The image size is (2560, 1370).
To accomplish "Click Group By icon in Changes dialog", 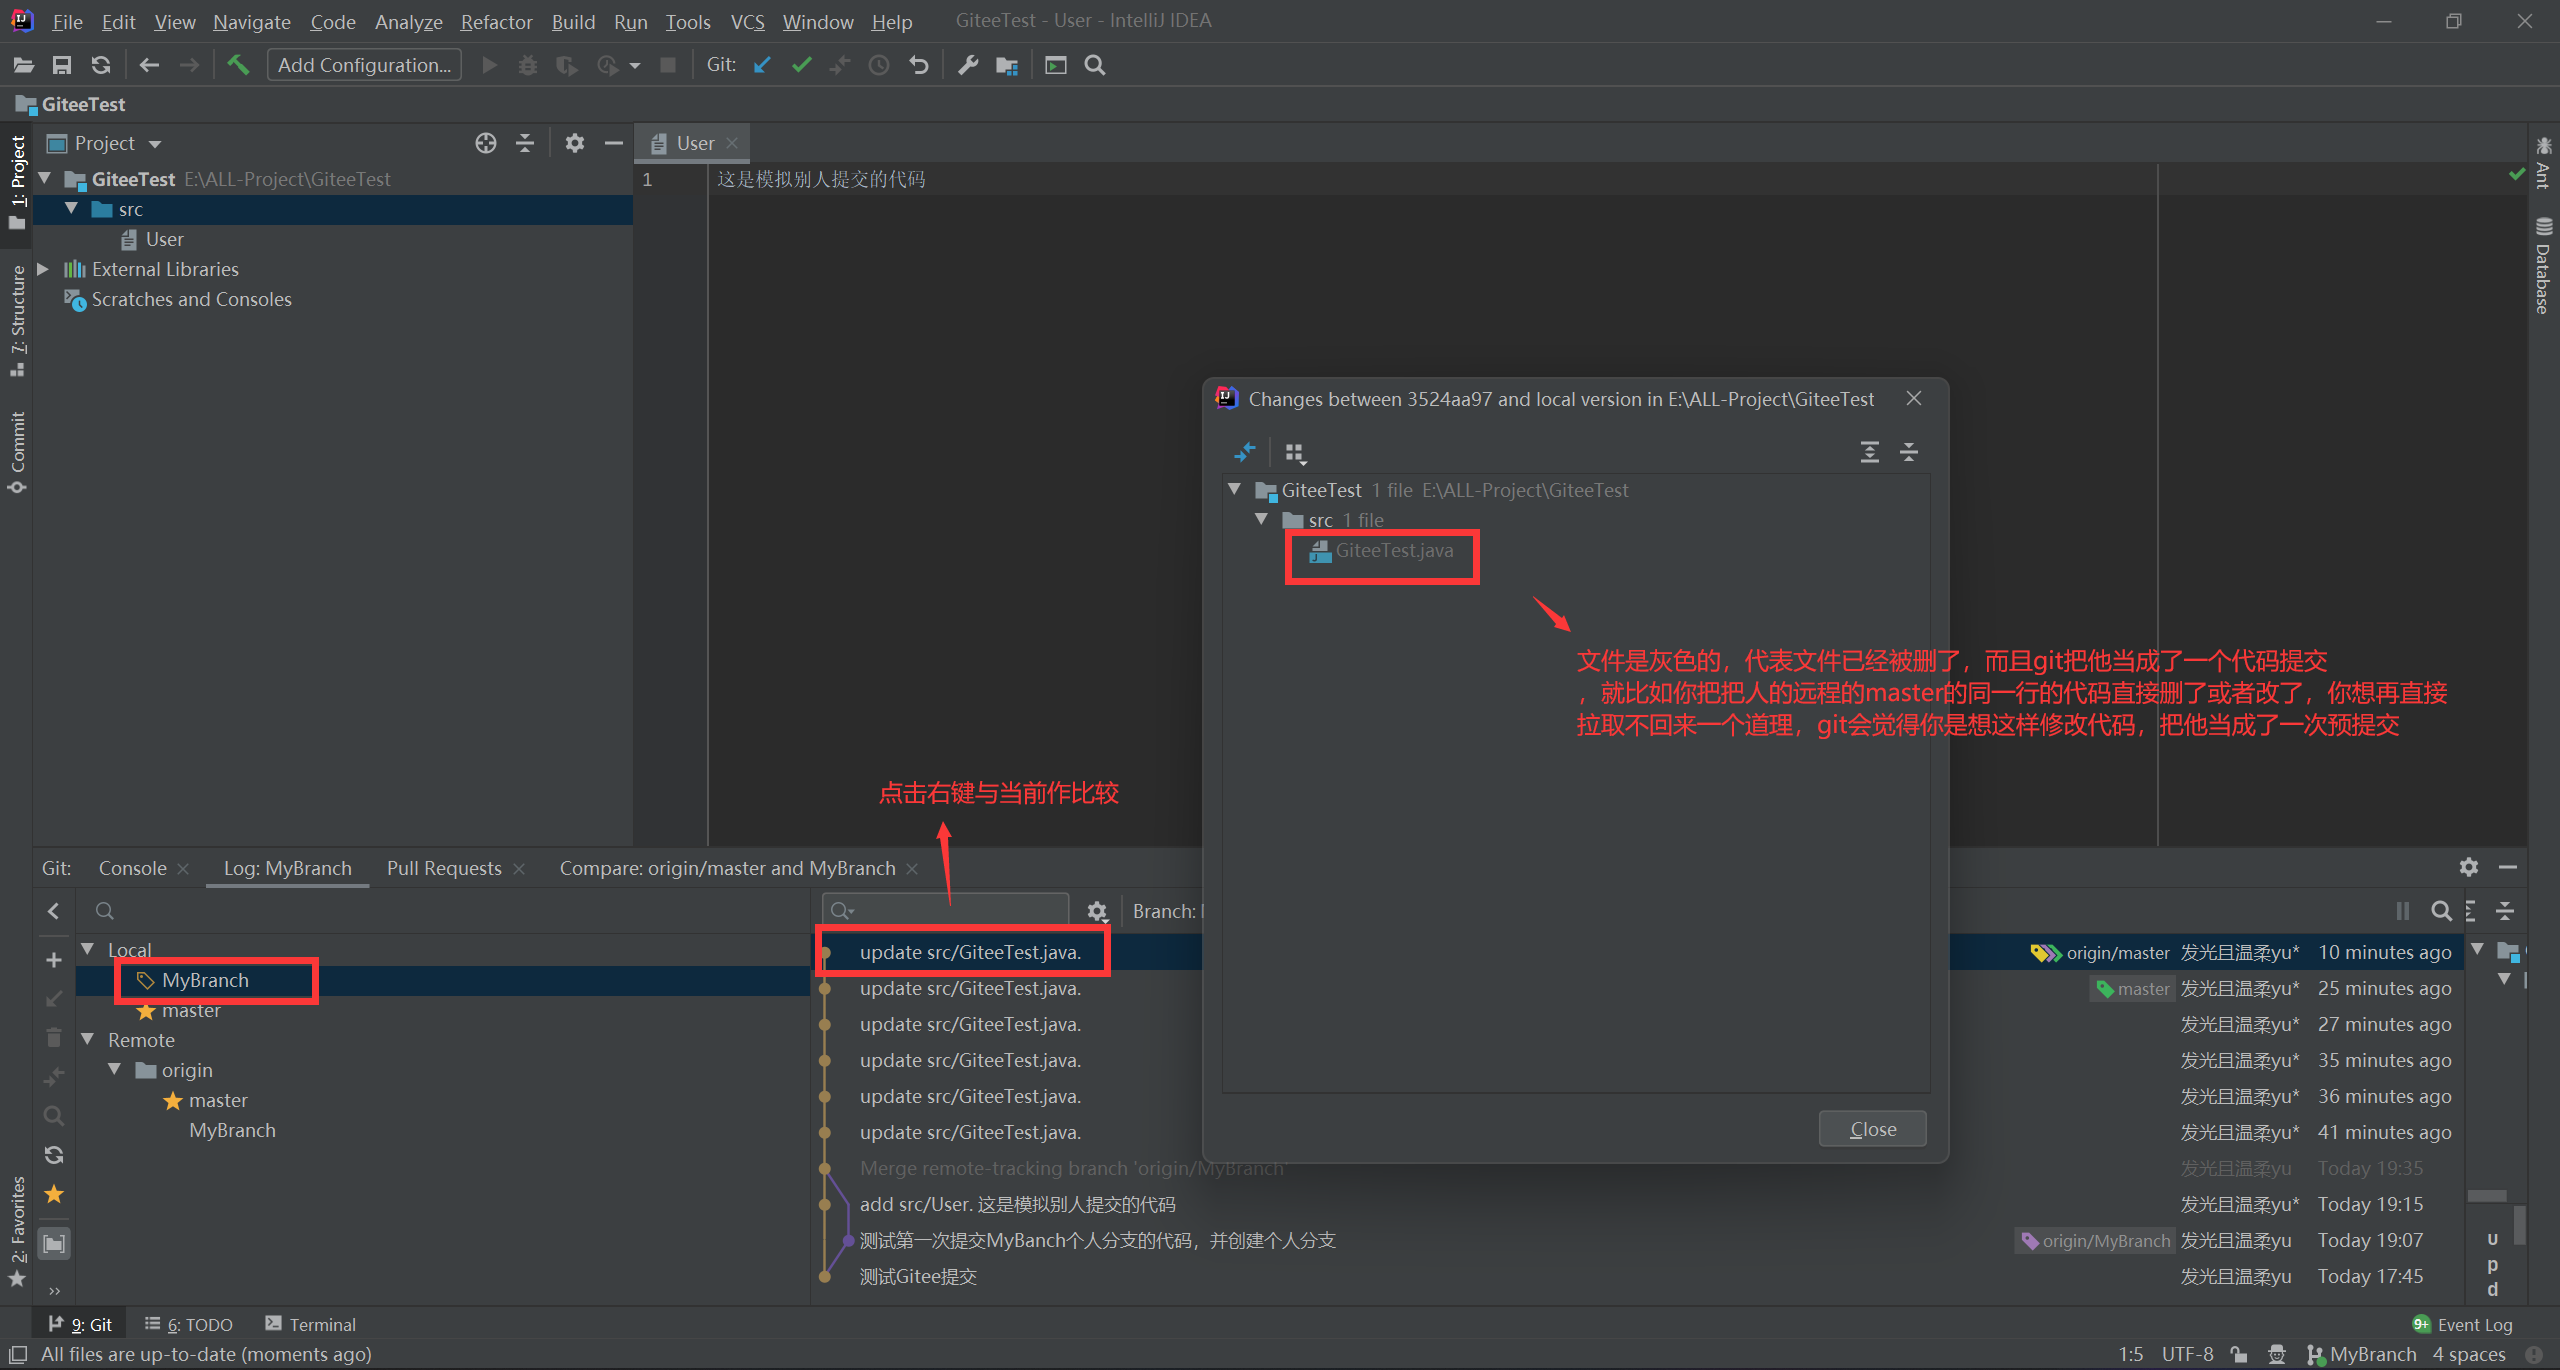I will (1296, 452).
